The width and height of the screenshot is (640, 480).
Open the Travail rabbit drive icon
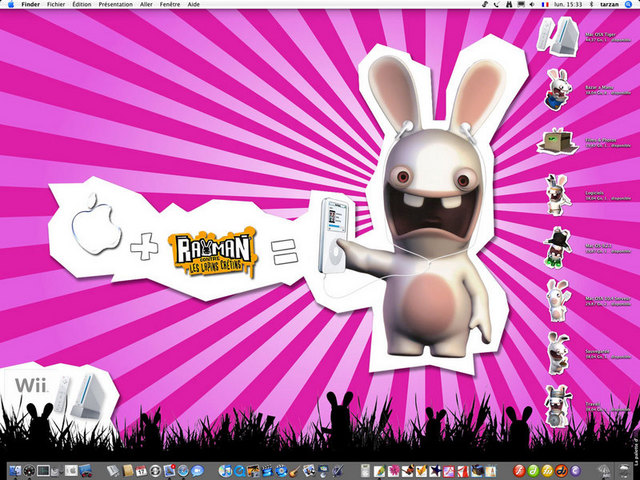coord(558,406)
